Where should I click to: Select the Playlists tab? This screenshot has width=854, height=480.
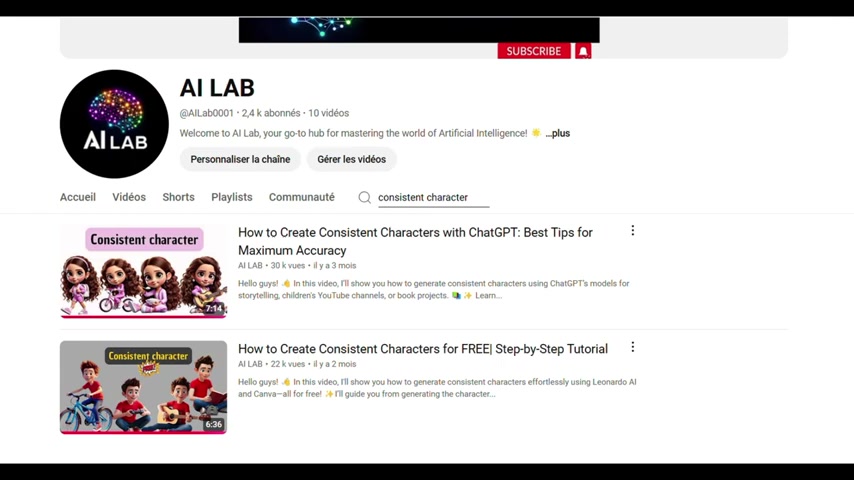pyautogui.click(x=231, y=197)
